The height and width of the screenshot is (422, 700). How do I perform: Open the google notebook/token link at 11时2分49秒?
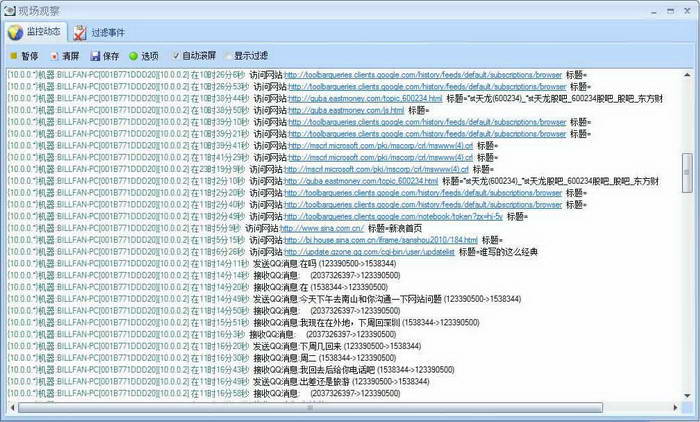393,217
